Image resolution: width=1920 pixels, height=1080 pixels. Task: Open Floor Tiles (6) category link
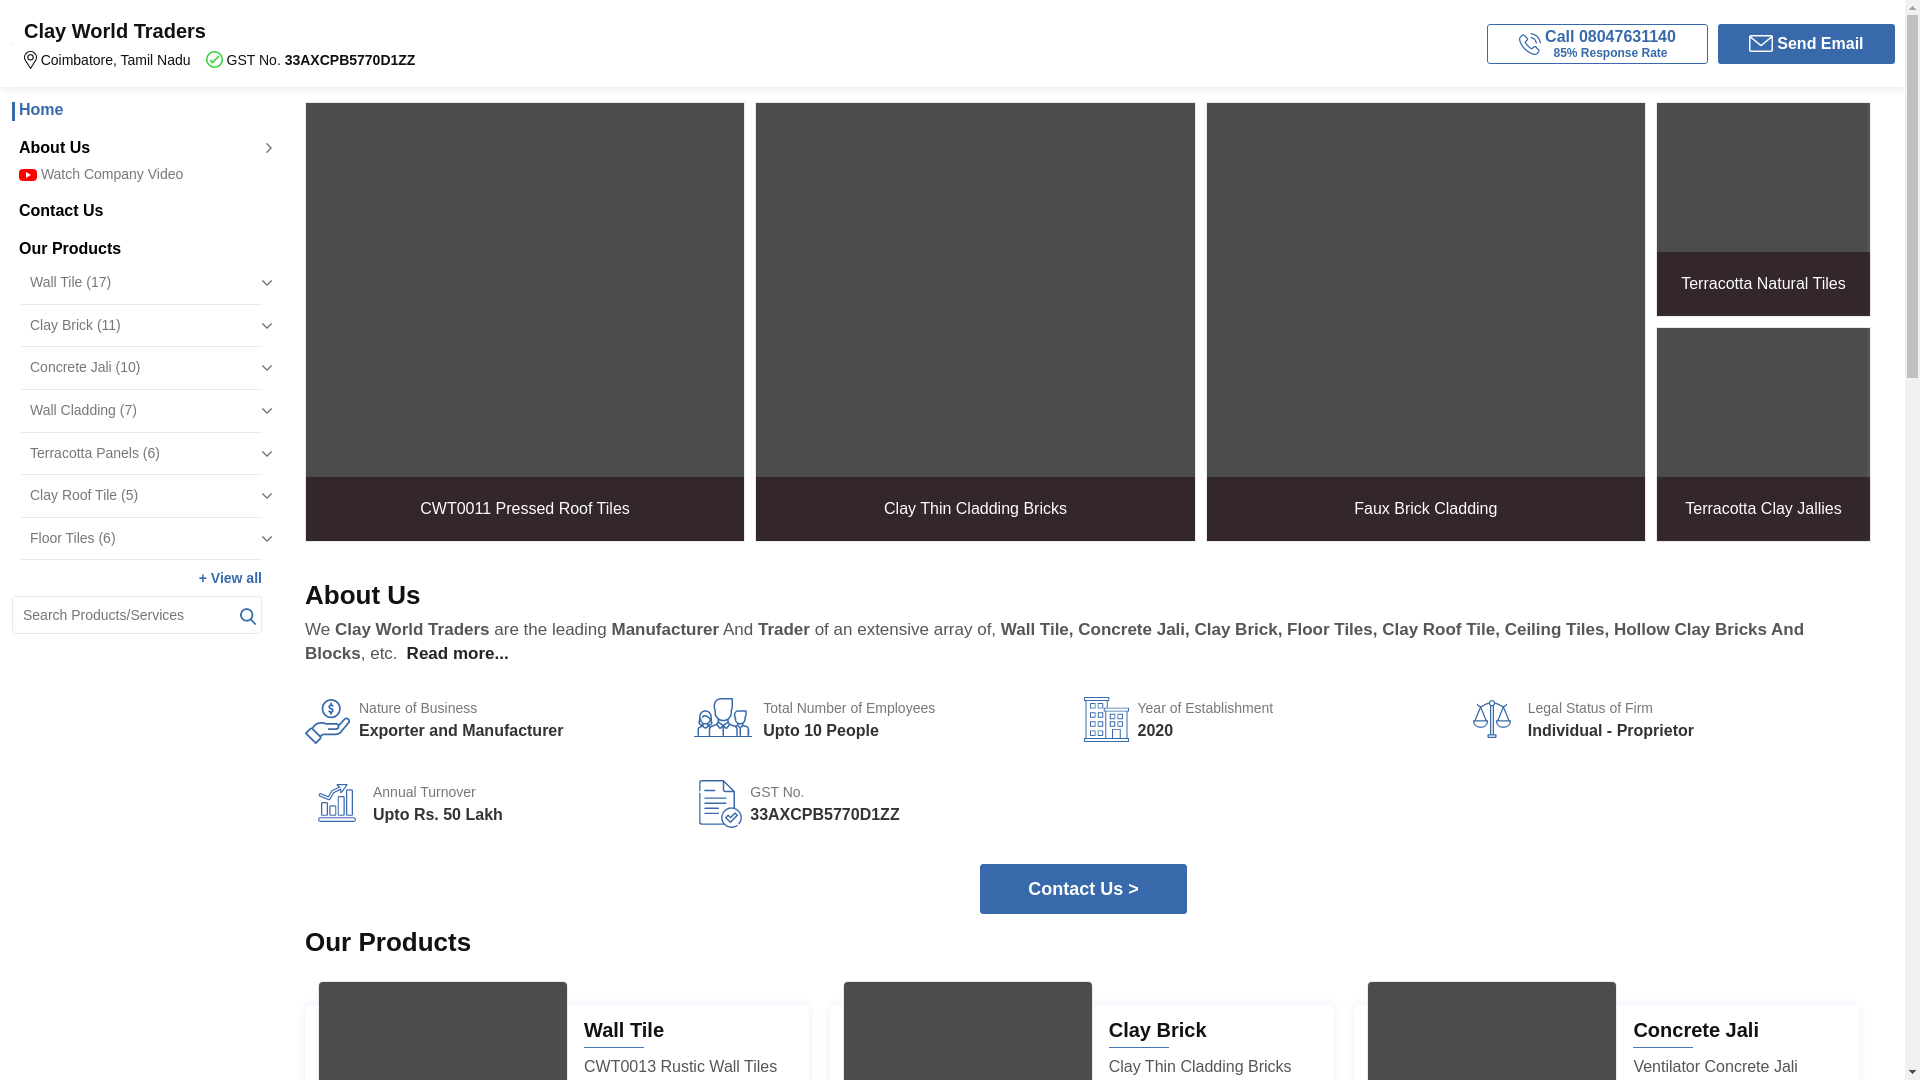(x=73, y=538)
